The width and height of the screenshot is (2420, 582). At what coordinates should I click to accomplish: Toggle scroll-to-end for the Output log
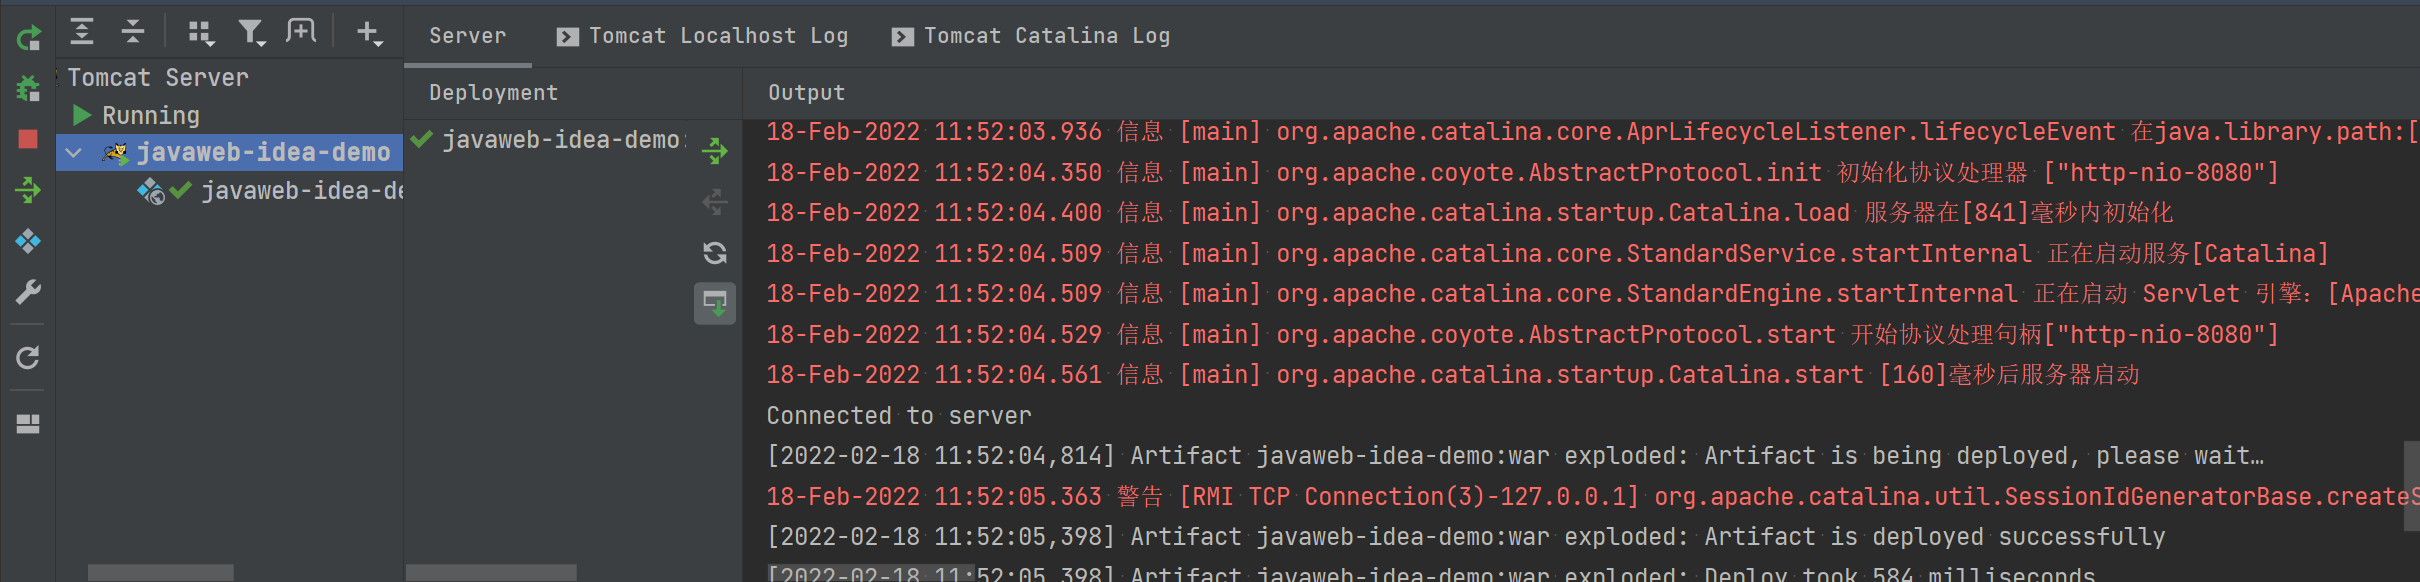coord(715,303)
